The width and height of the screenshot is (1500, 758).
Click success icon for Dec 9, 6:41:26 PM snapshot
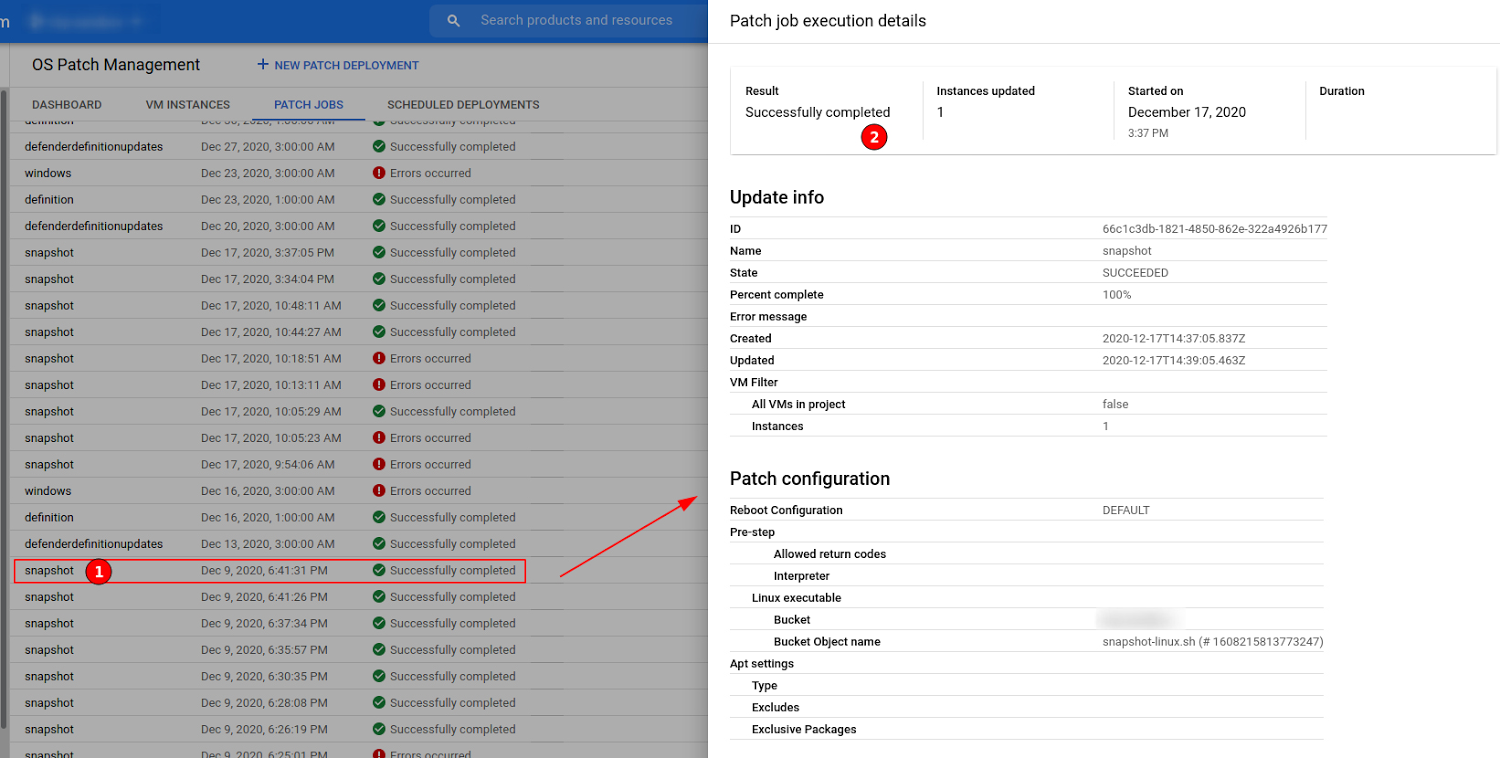379,597
